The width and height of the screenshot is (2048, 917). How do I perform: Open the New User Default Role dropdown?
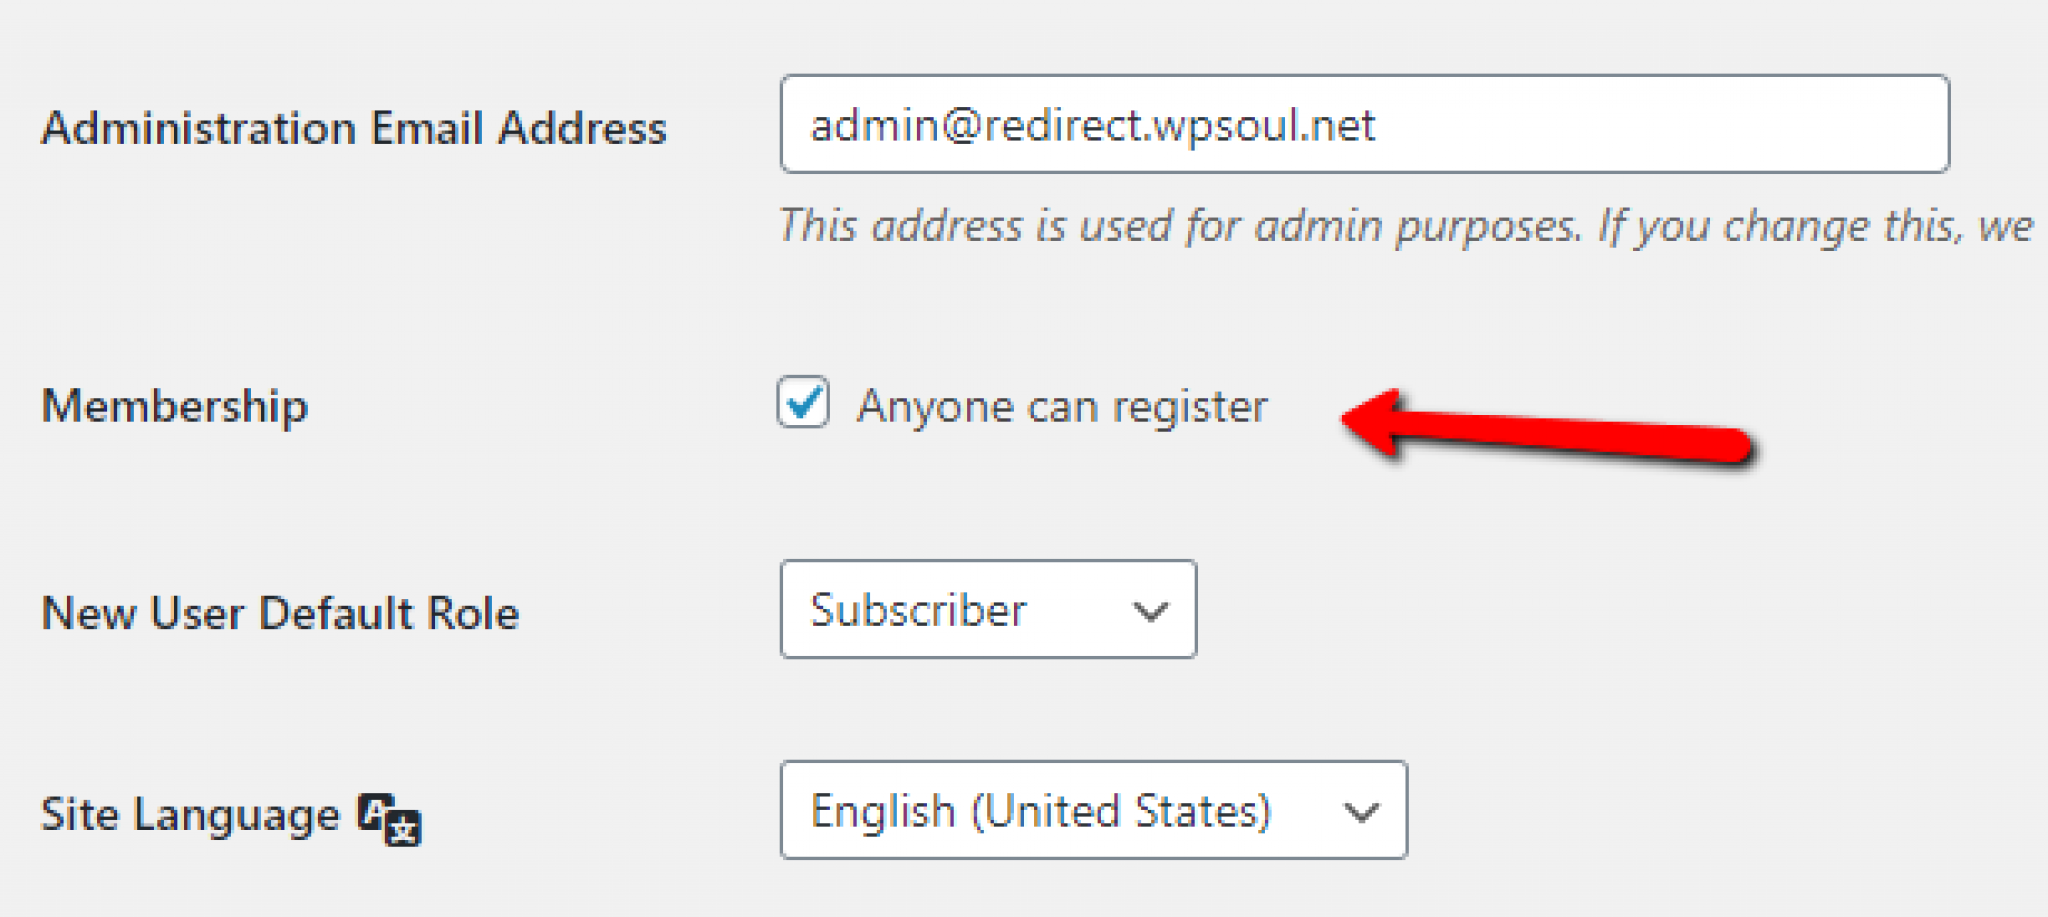pyautogui.click(x=988, y=609)
